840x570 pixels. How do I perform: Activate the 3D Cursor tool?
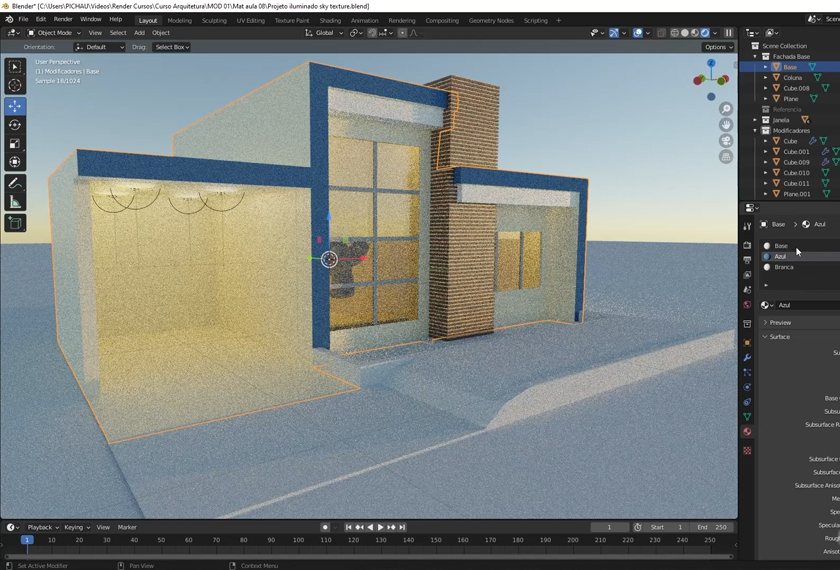pyautogui.click(x=15, y=86)
